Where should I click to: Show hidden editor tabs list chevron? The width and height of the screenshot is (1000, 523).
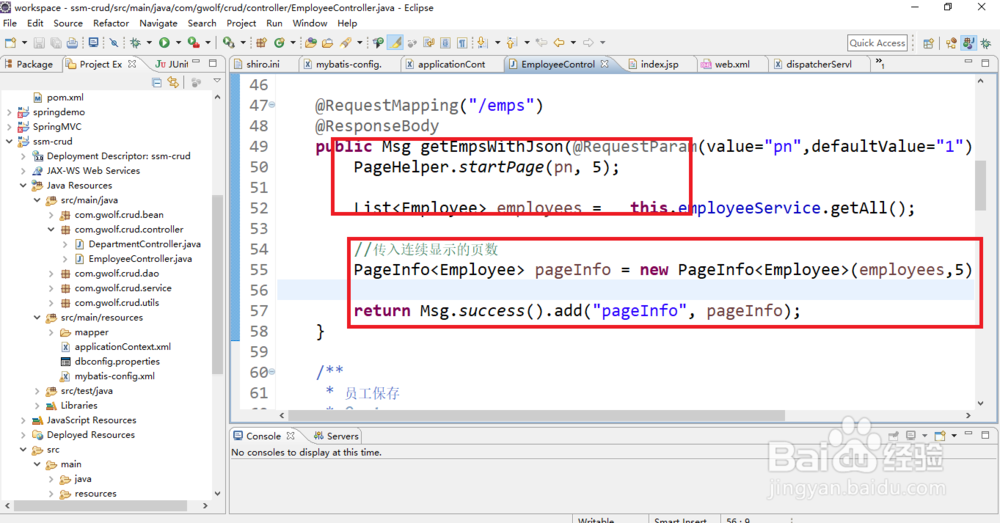coord(880,63)
